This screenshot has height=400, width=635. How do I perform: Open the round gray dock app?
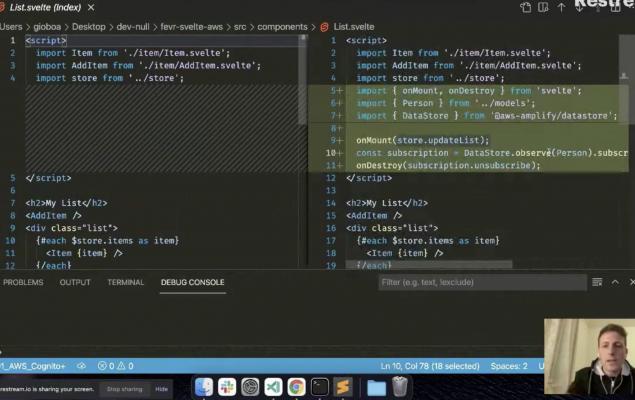pos(250,387)
